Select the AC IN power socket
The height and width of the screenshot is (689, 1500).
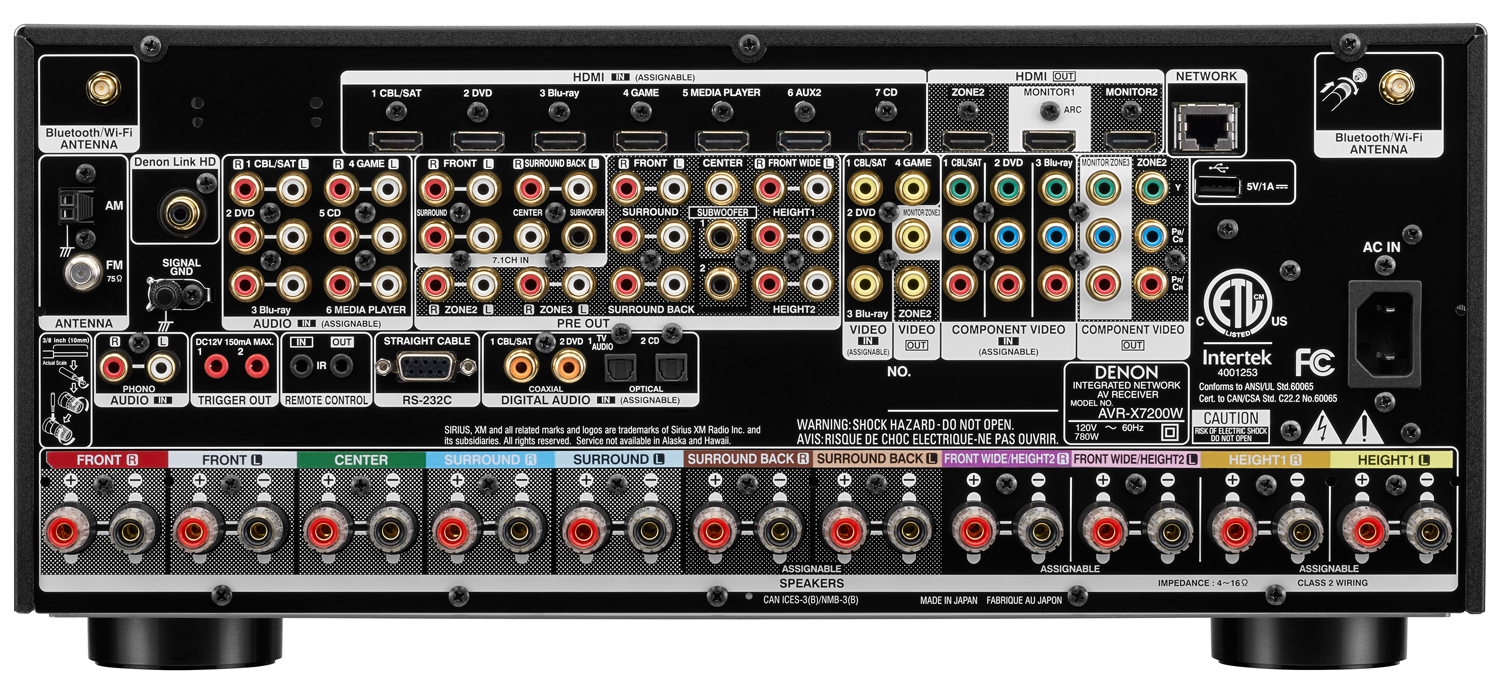tap(1385, 317)
